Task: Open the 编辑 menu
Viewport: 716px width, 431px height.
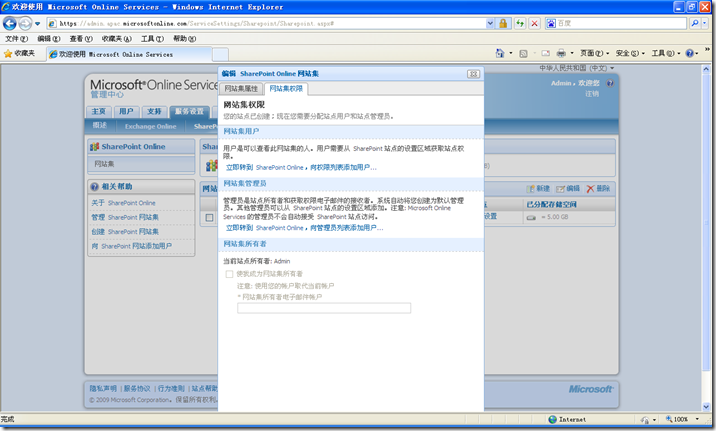Action: pos(48,39)
